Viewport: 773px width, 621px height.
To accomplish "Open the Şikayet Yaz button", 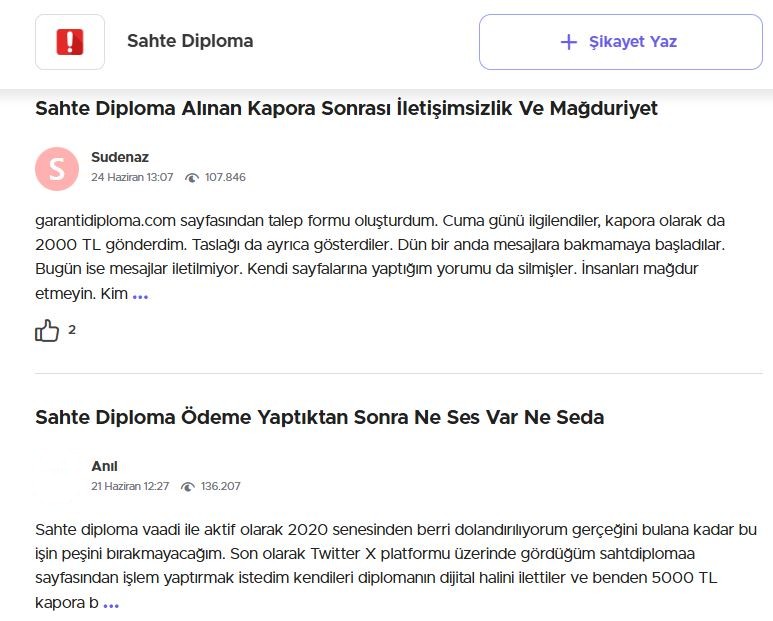I will point(621,42).
